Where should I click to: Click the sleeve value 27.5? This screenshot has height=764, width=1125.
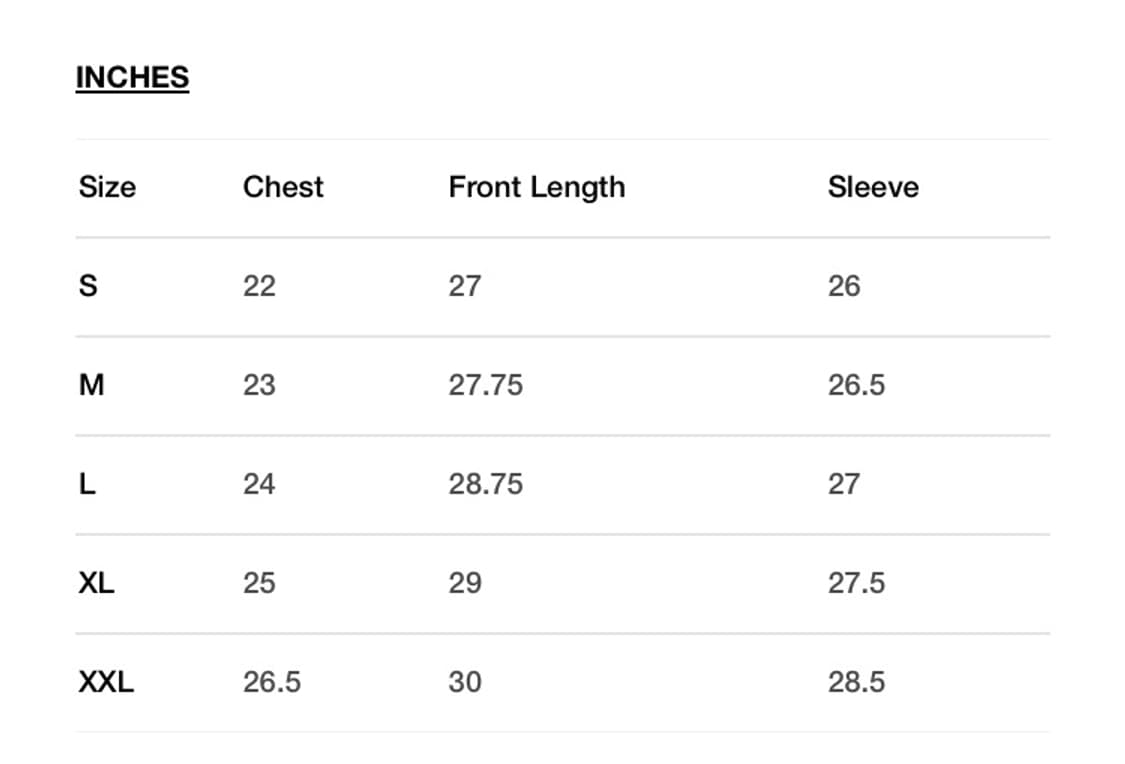(x=857, y=583)
